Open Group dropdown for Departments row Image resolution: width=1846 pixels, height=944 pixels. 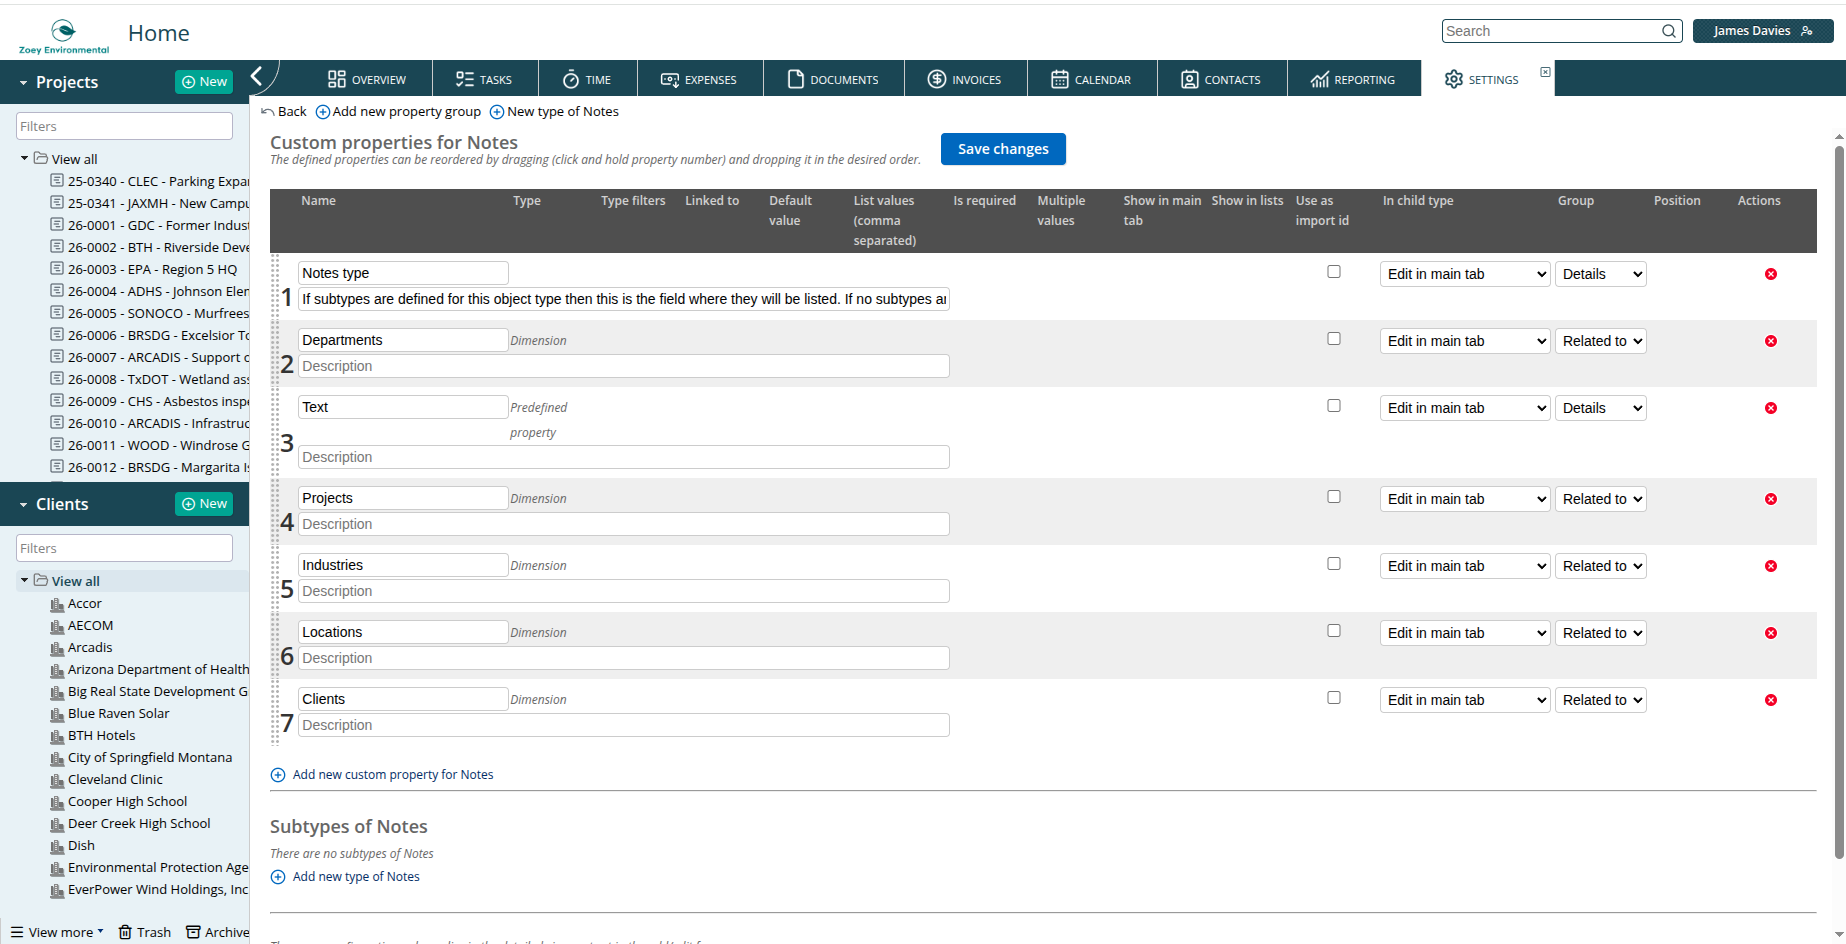tap(1600, 341)
